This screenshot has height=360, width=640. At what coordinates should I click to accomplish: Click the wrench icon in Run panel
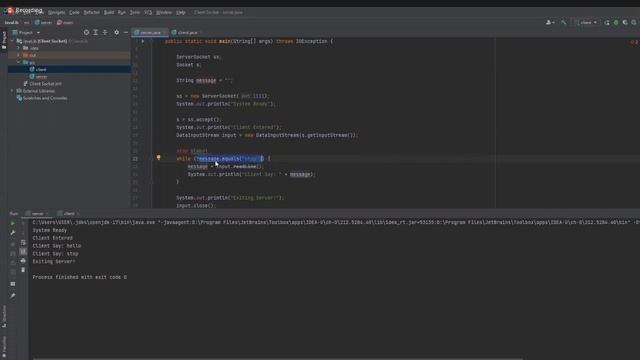point(13,233)
